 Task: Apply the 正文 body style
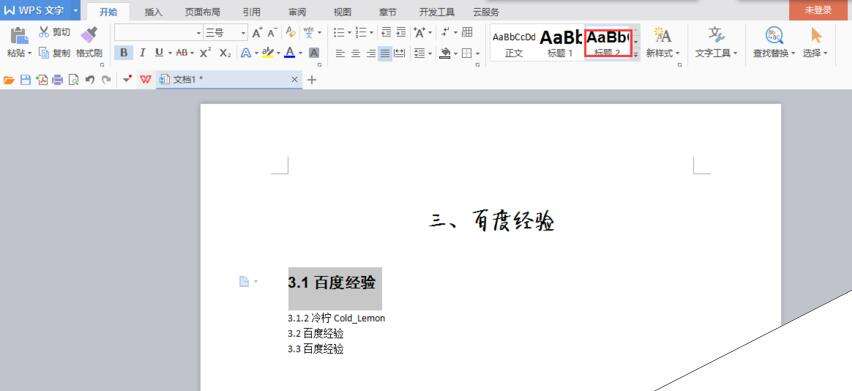click(x=513, y=43)
